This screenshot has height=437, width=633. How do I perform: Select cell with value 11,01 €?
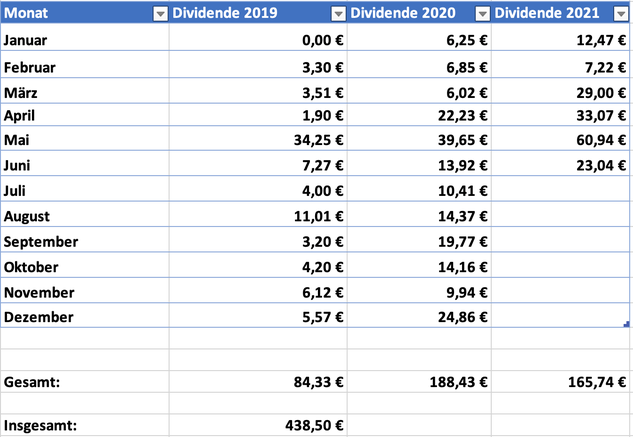point(258,214)
